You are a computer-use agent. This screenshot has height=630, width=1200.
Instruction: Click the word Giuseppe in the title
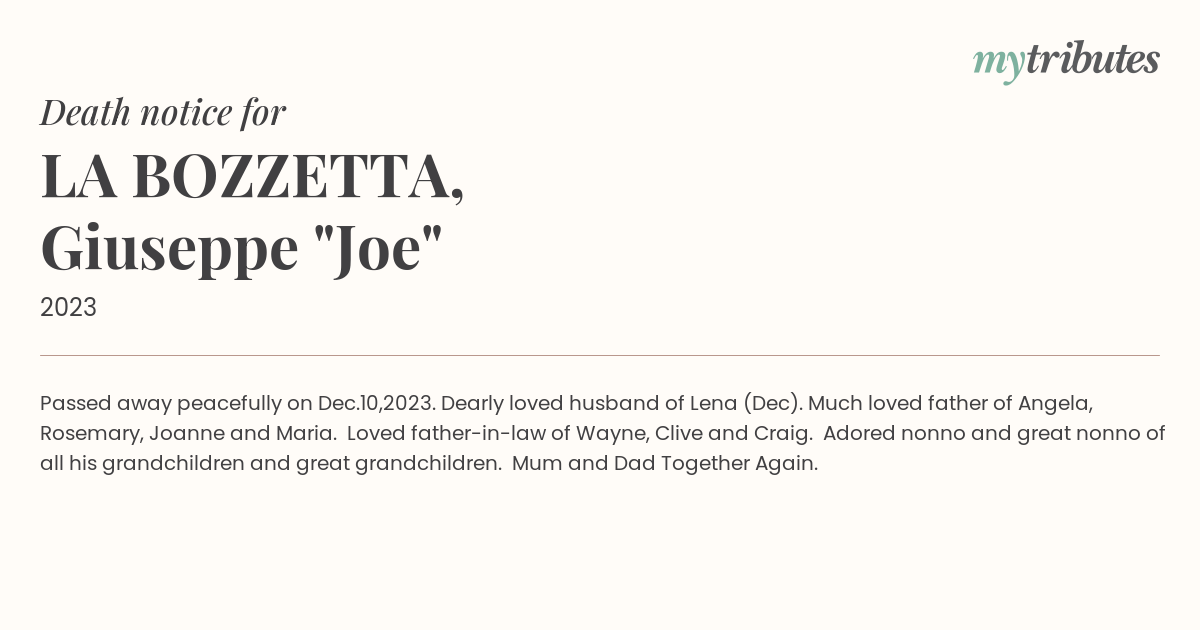[169, 250]
